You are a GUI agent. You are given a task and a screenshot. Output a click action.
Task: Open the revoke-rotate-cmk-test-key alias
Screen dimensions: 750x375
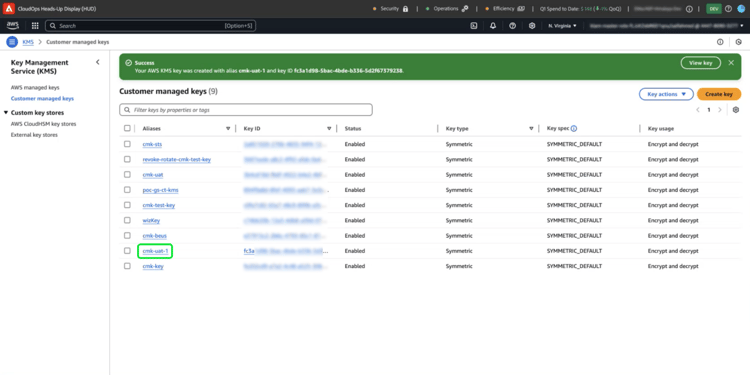176,159
